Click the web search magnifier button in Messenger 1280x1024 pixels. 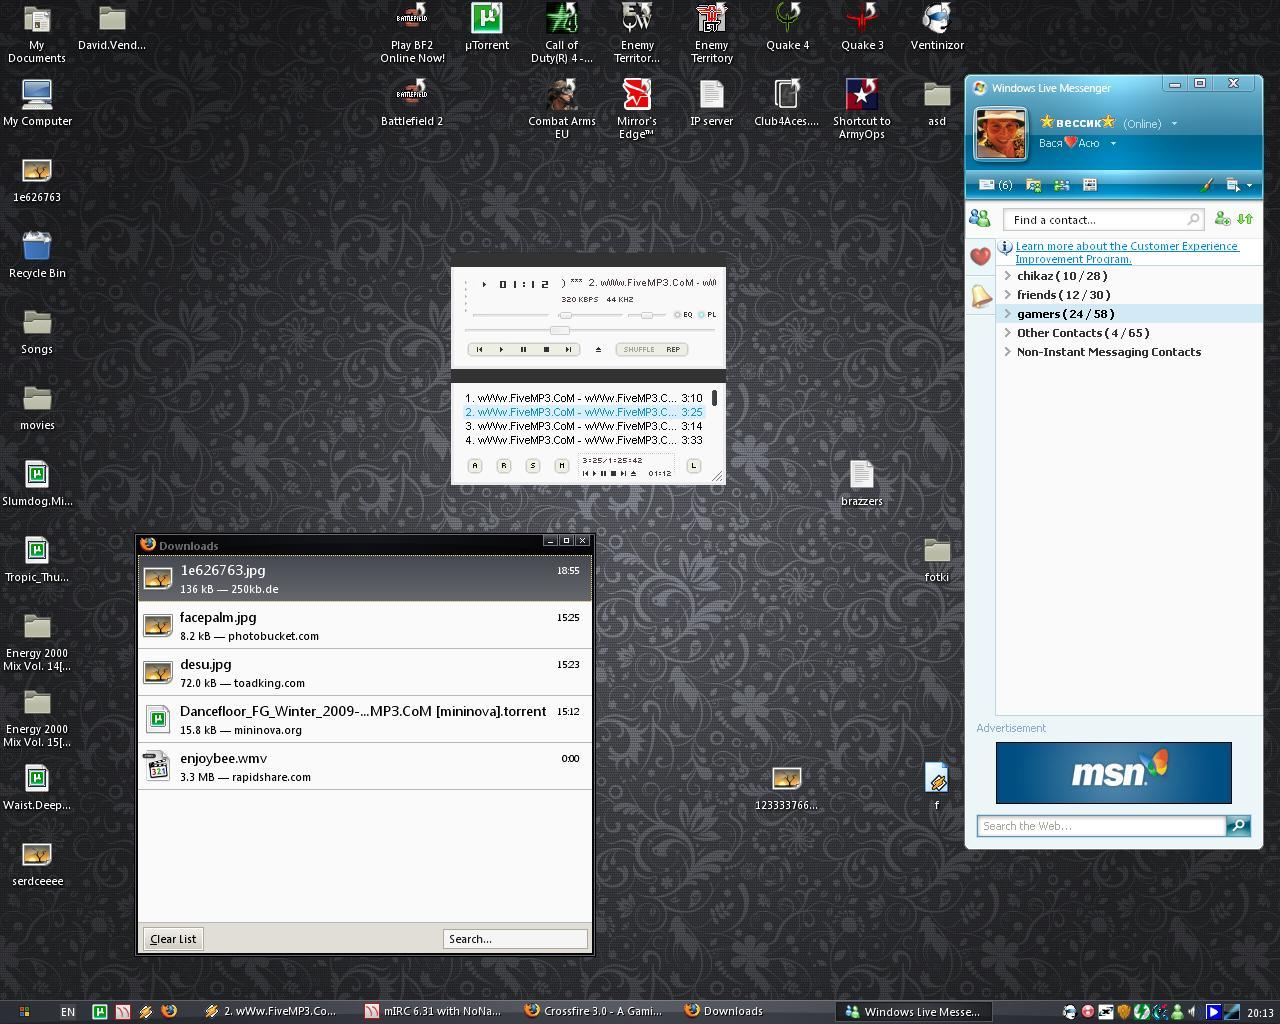pyautogui.click(x=1238, y=826)
